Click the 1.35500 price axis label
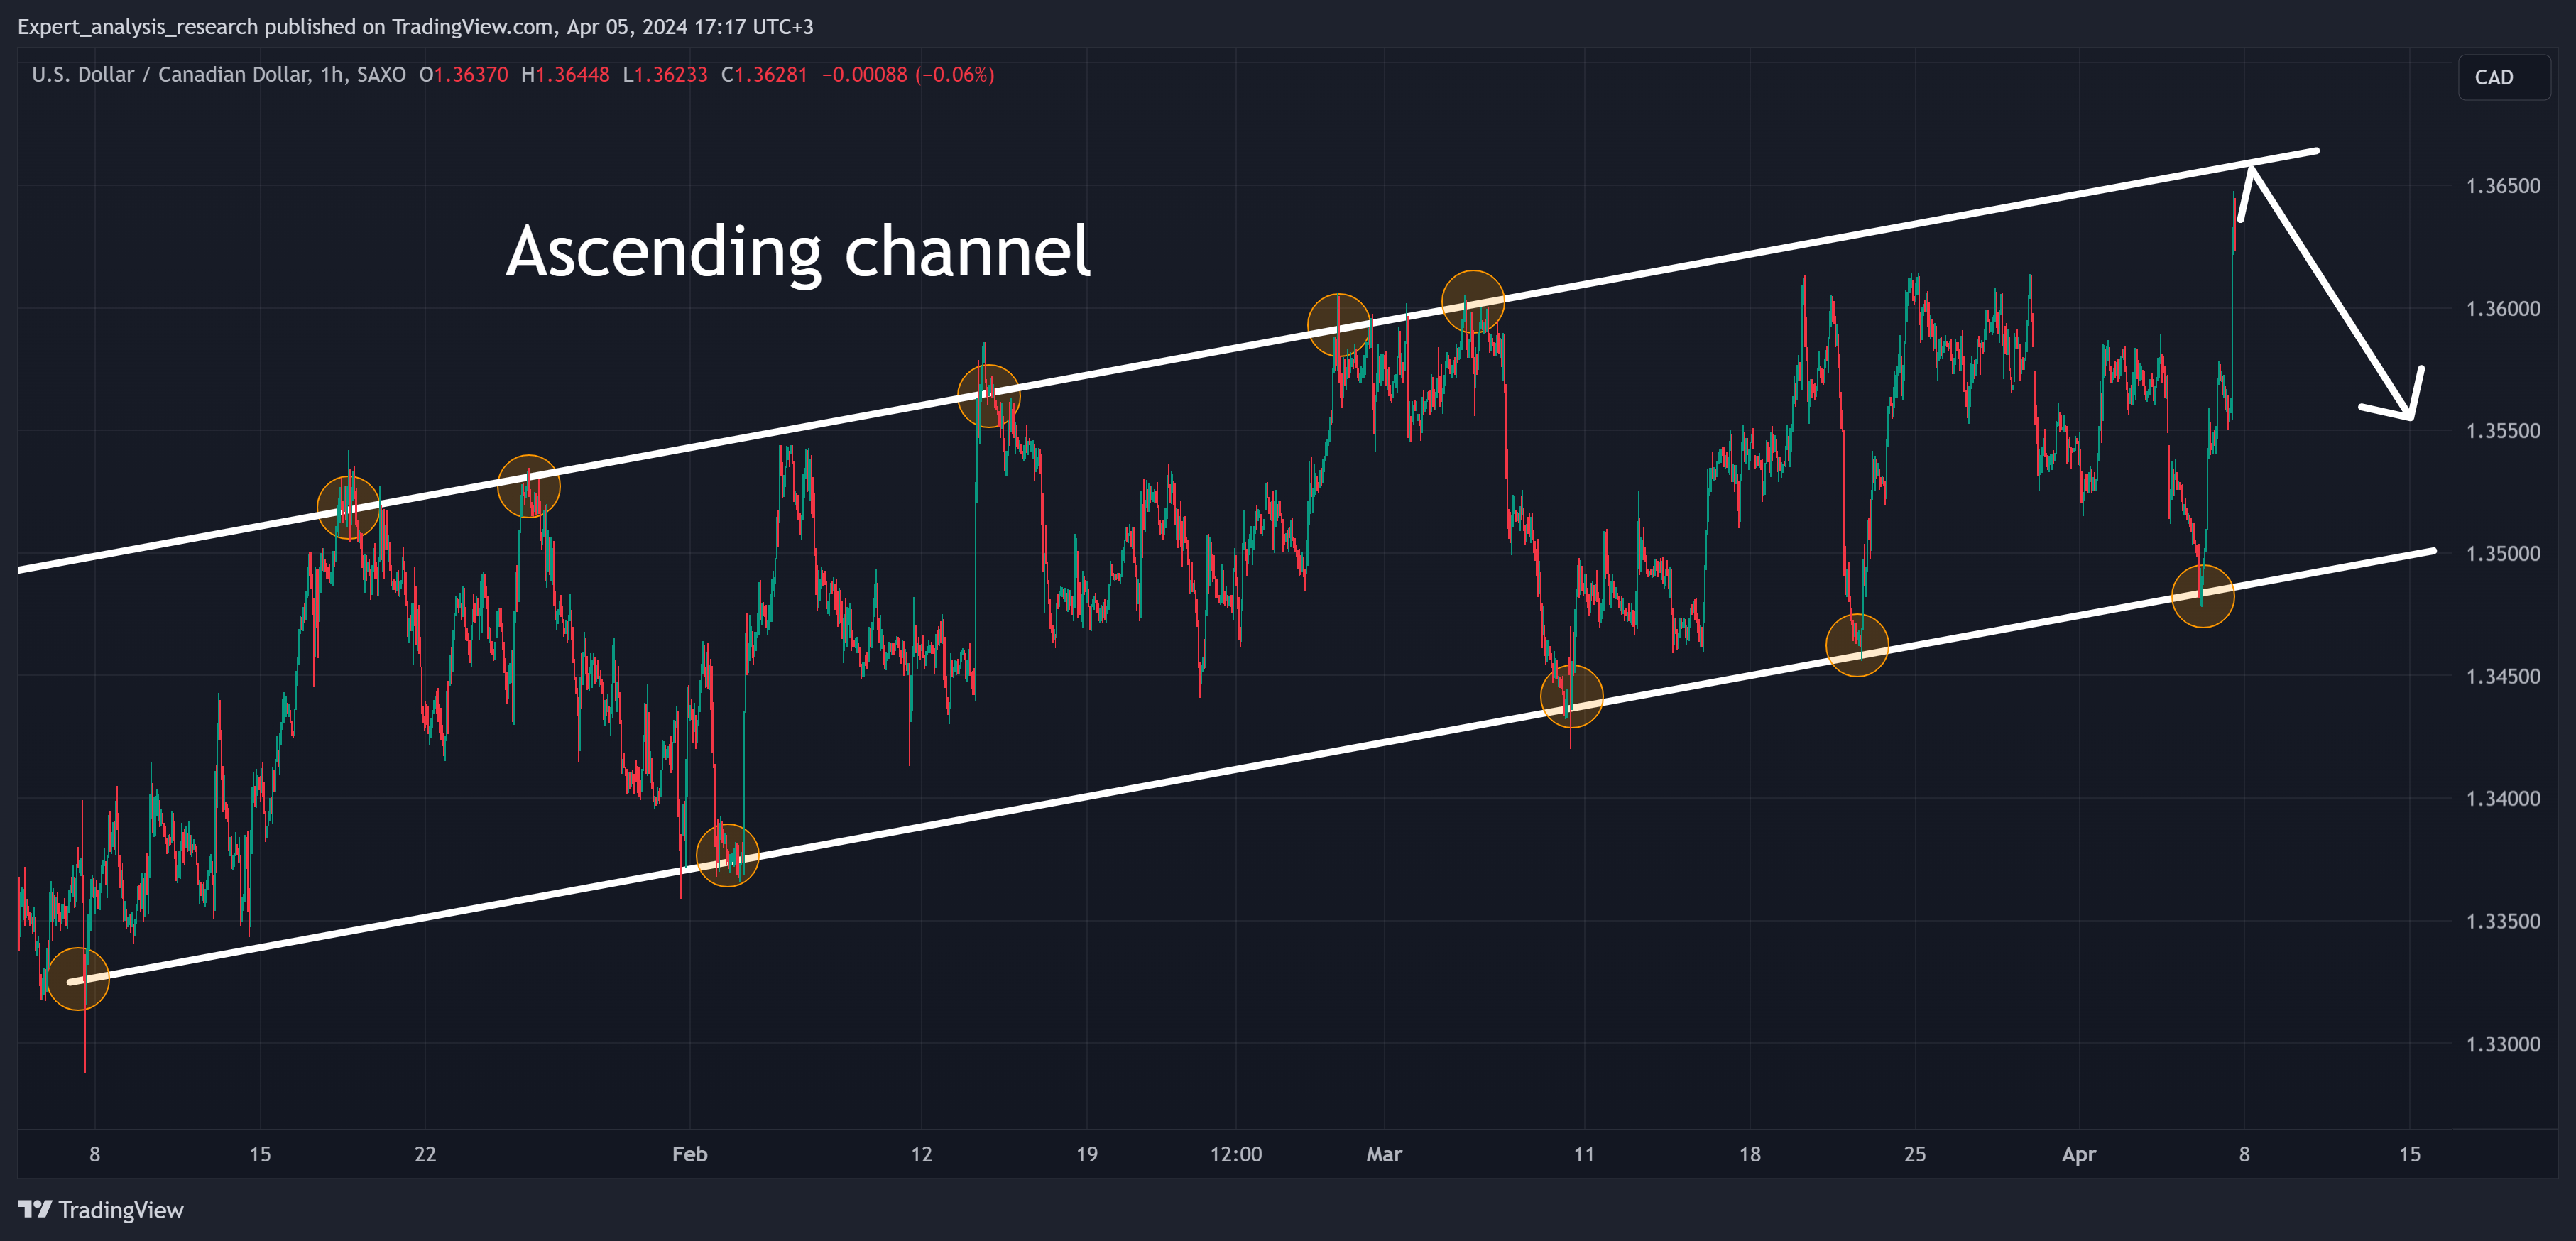Screen dimensions: 2576x1241 [x=2503, y=431]
